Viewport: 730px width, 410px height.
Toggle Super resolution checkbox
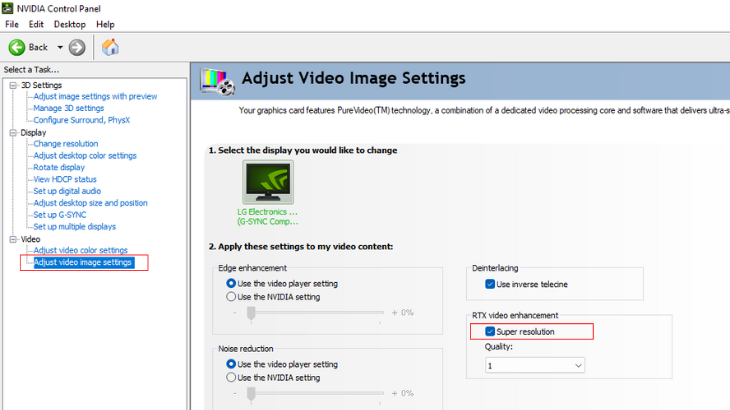(x=490, y=331)
